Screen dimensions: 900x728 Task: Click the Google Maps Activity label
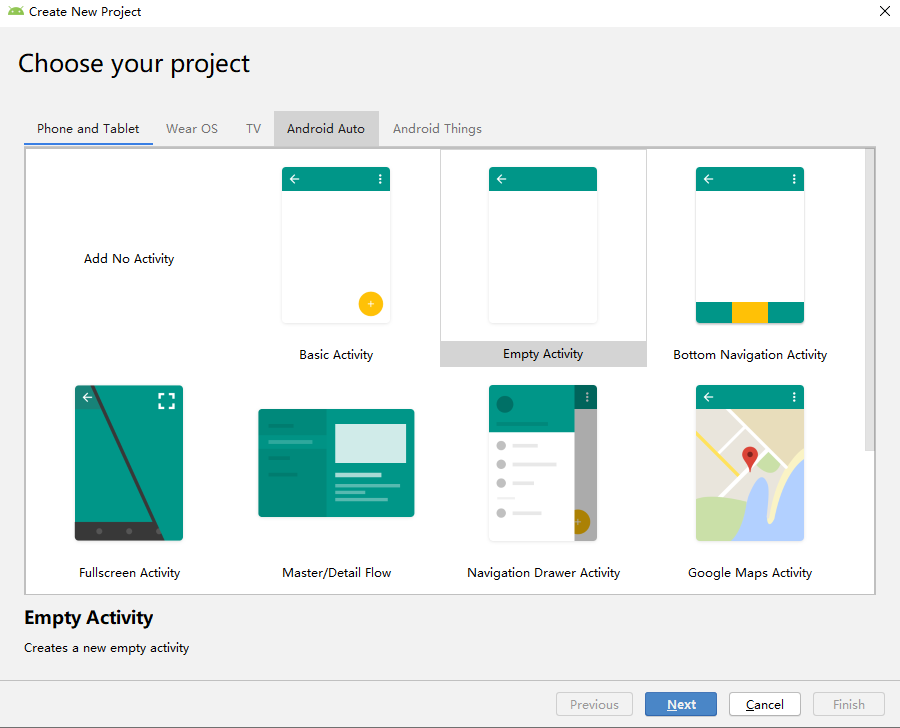point(750,572)
